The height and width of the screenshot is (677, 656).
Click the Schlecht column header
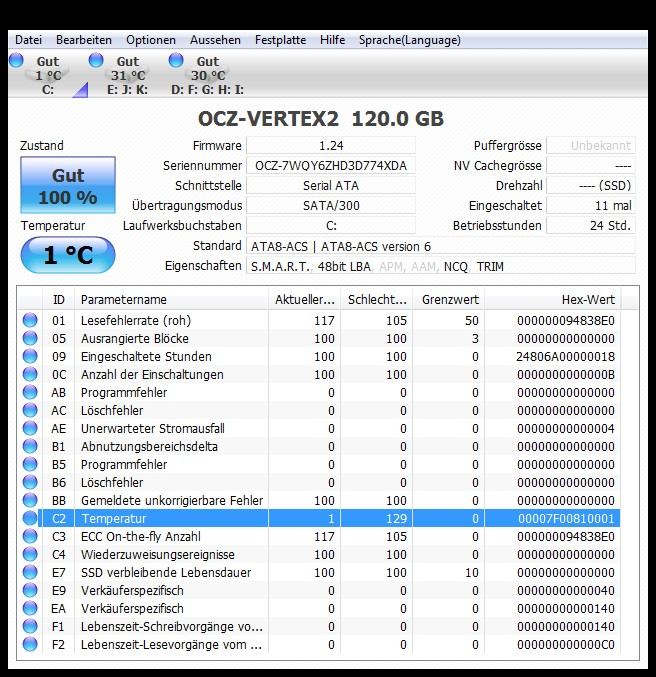pyautogui.click(x=377, y=299)
